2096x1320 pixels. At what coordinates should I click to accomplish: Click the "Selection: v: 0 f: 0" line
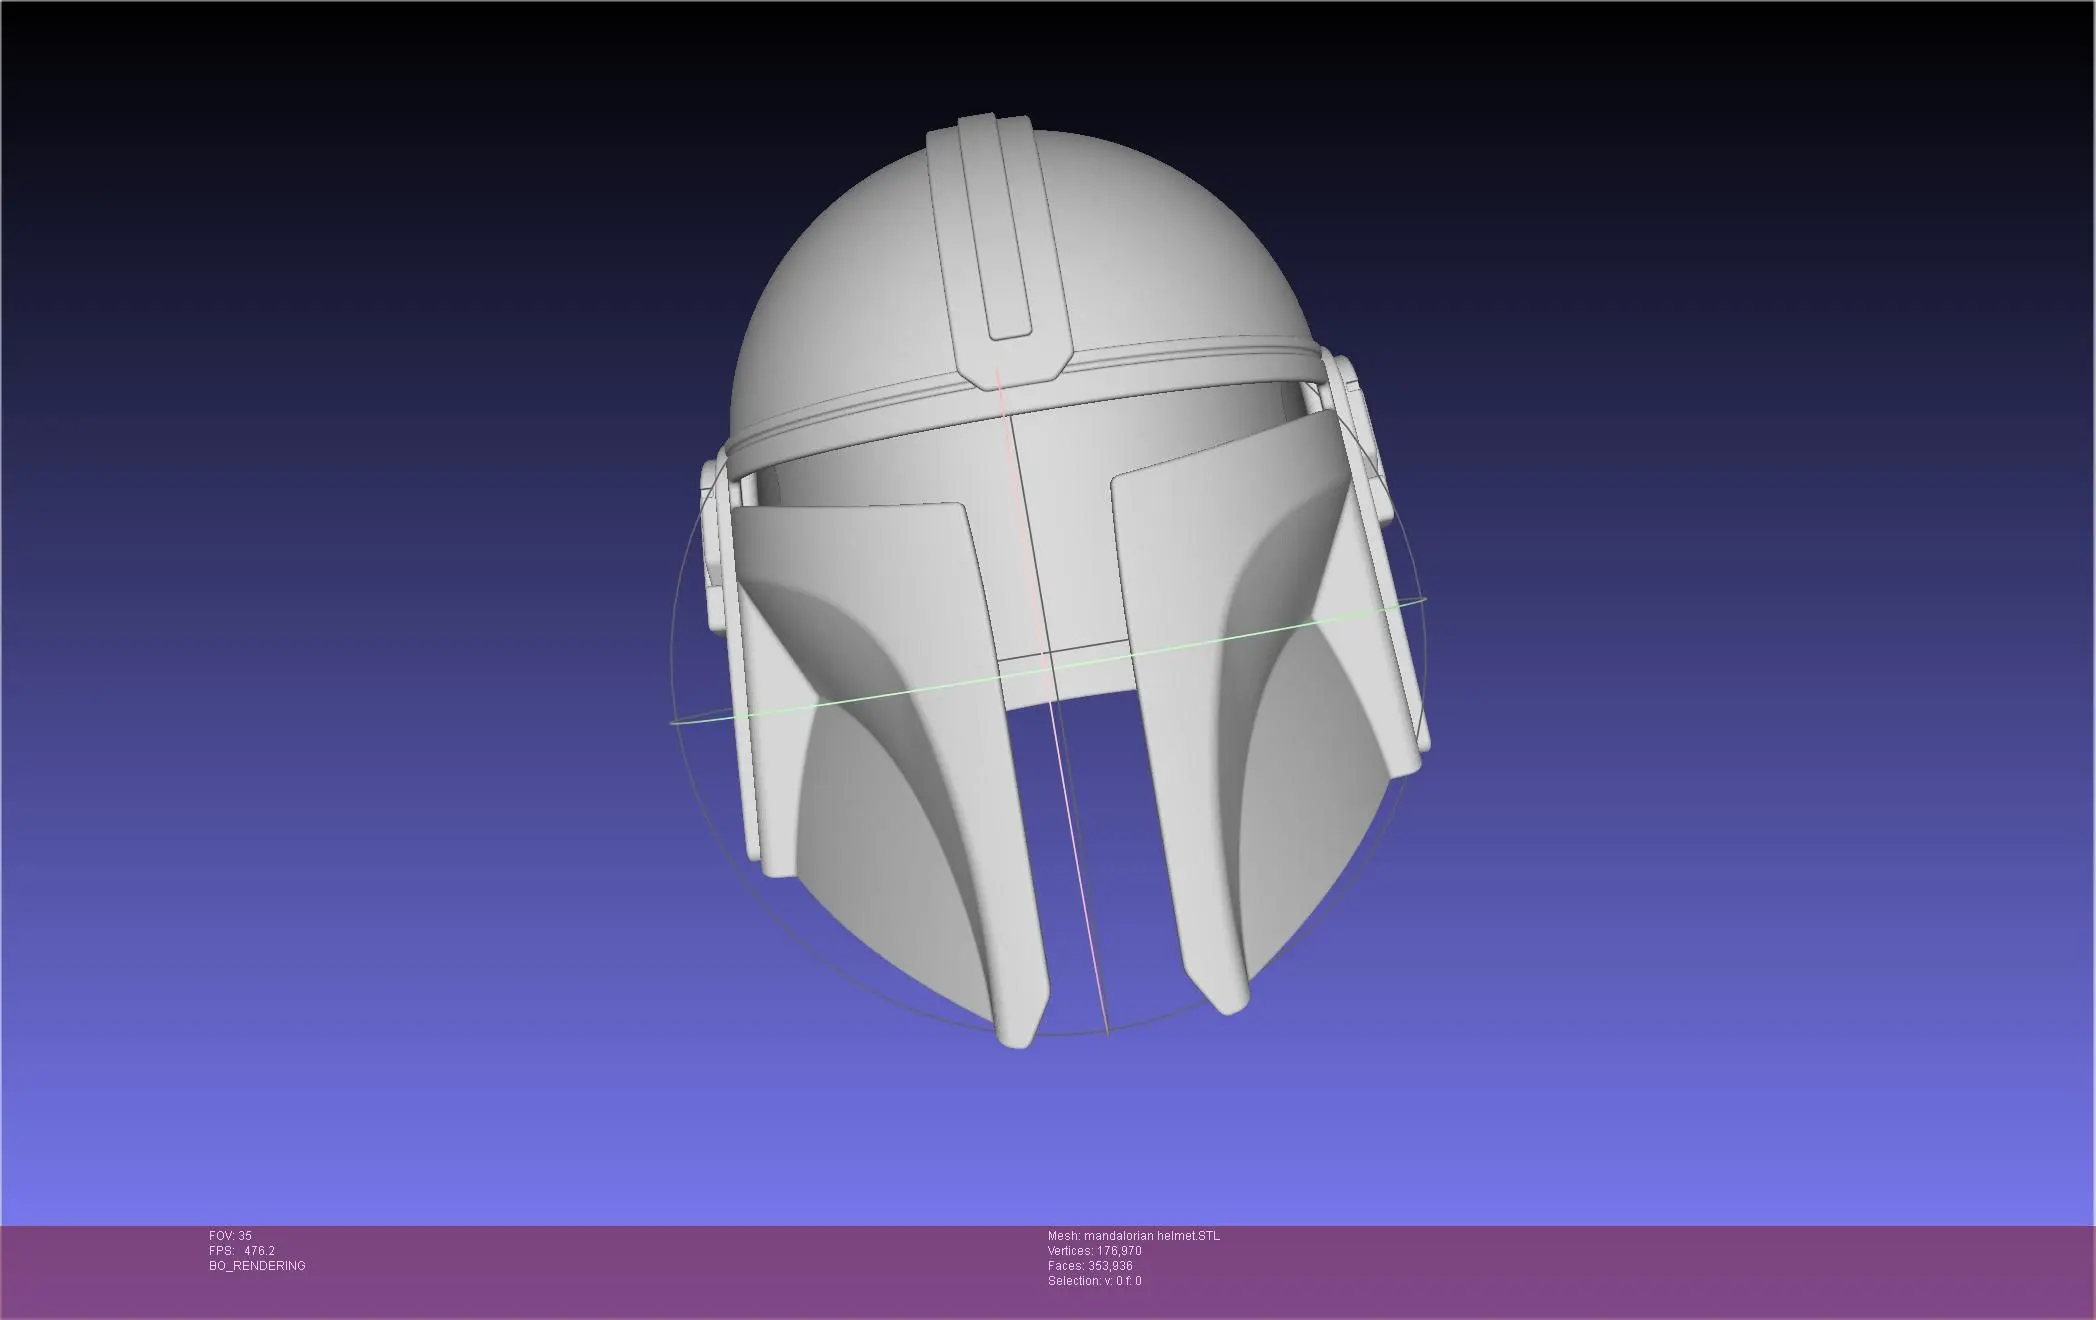tap(1094, 1281)
